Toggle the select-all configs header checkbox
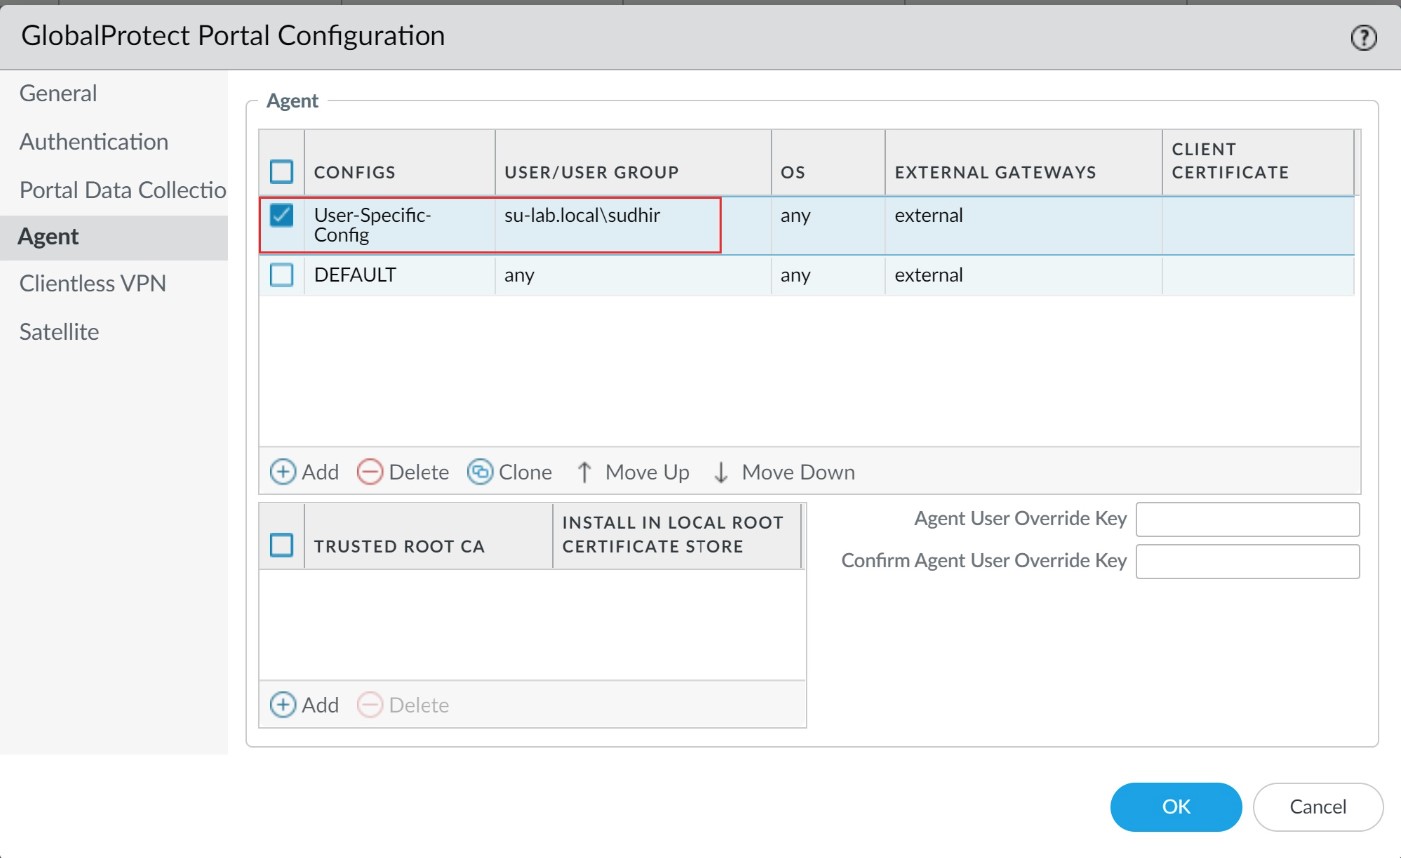The image size is (1401, 858). [x=281, y=170]
